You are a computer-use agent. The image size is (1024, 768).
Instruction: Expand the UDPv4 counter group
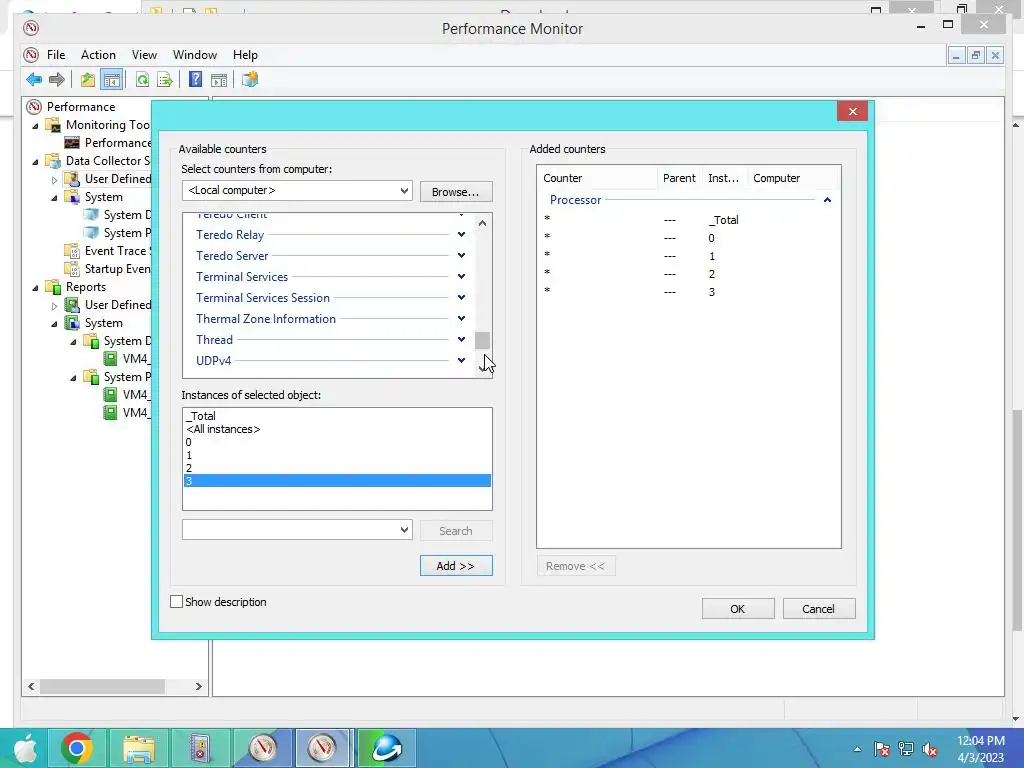tap(461, 360)
